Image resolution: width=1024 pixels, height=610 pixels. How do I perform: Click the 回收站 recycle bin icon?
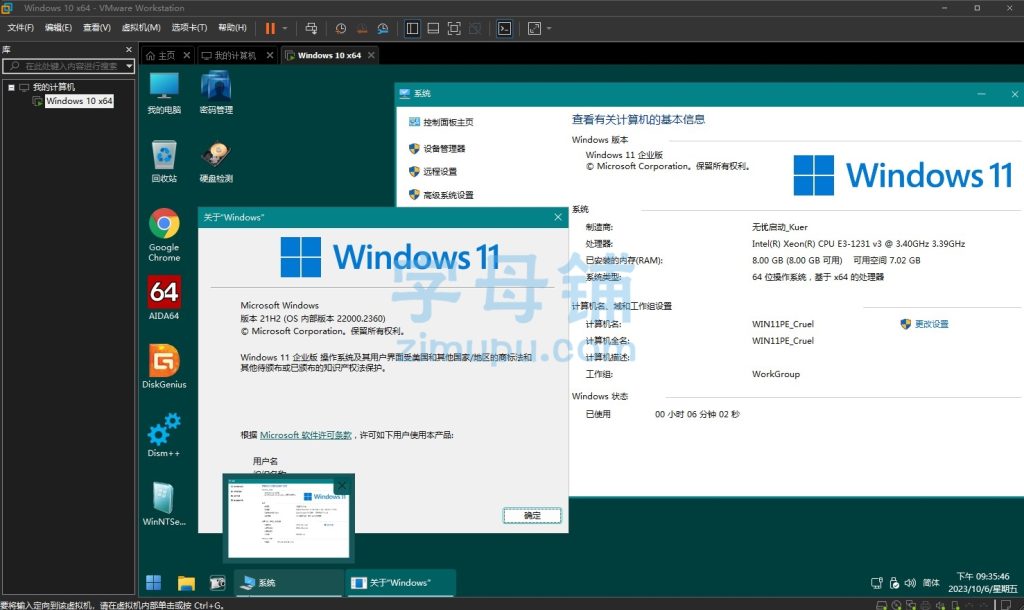coord(164,161)
